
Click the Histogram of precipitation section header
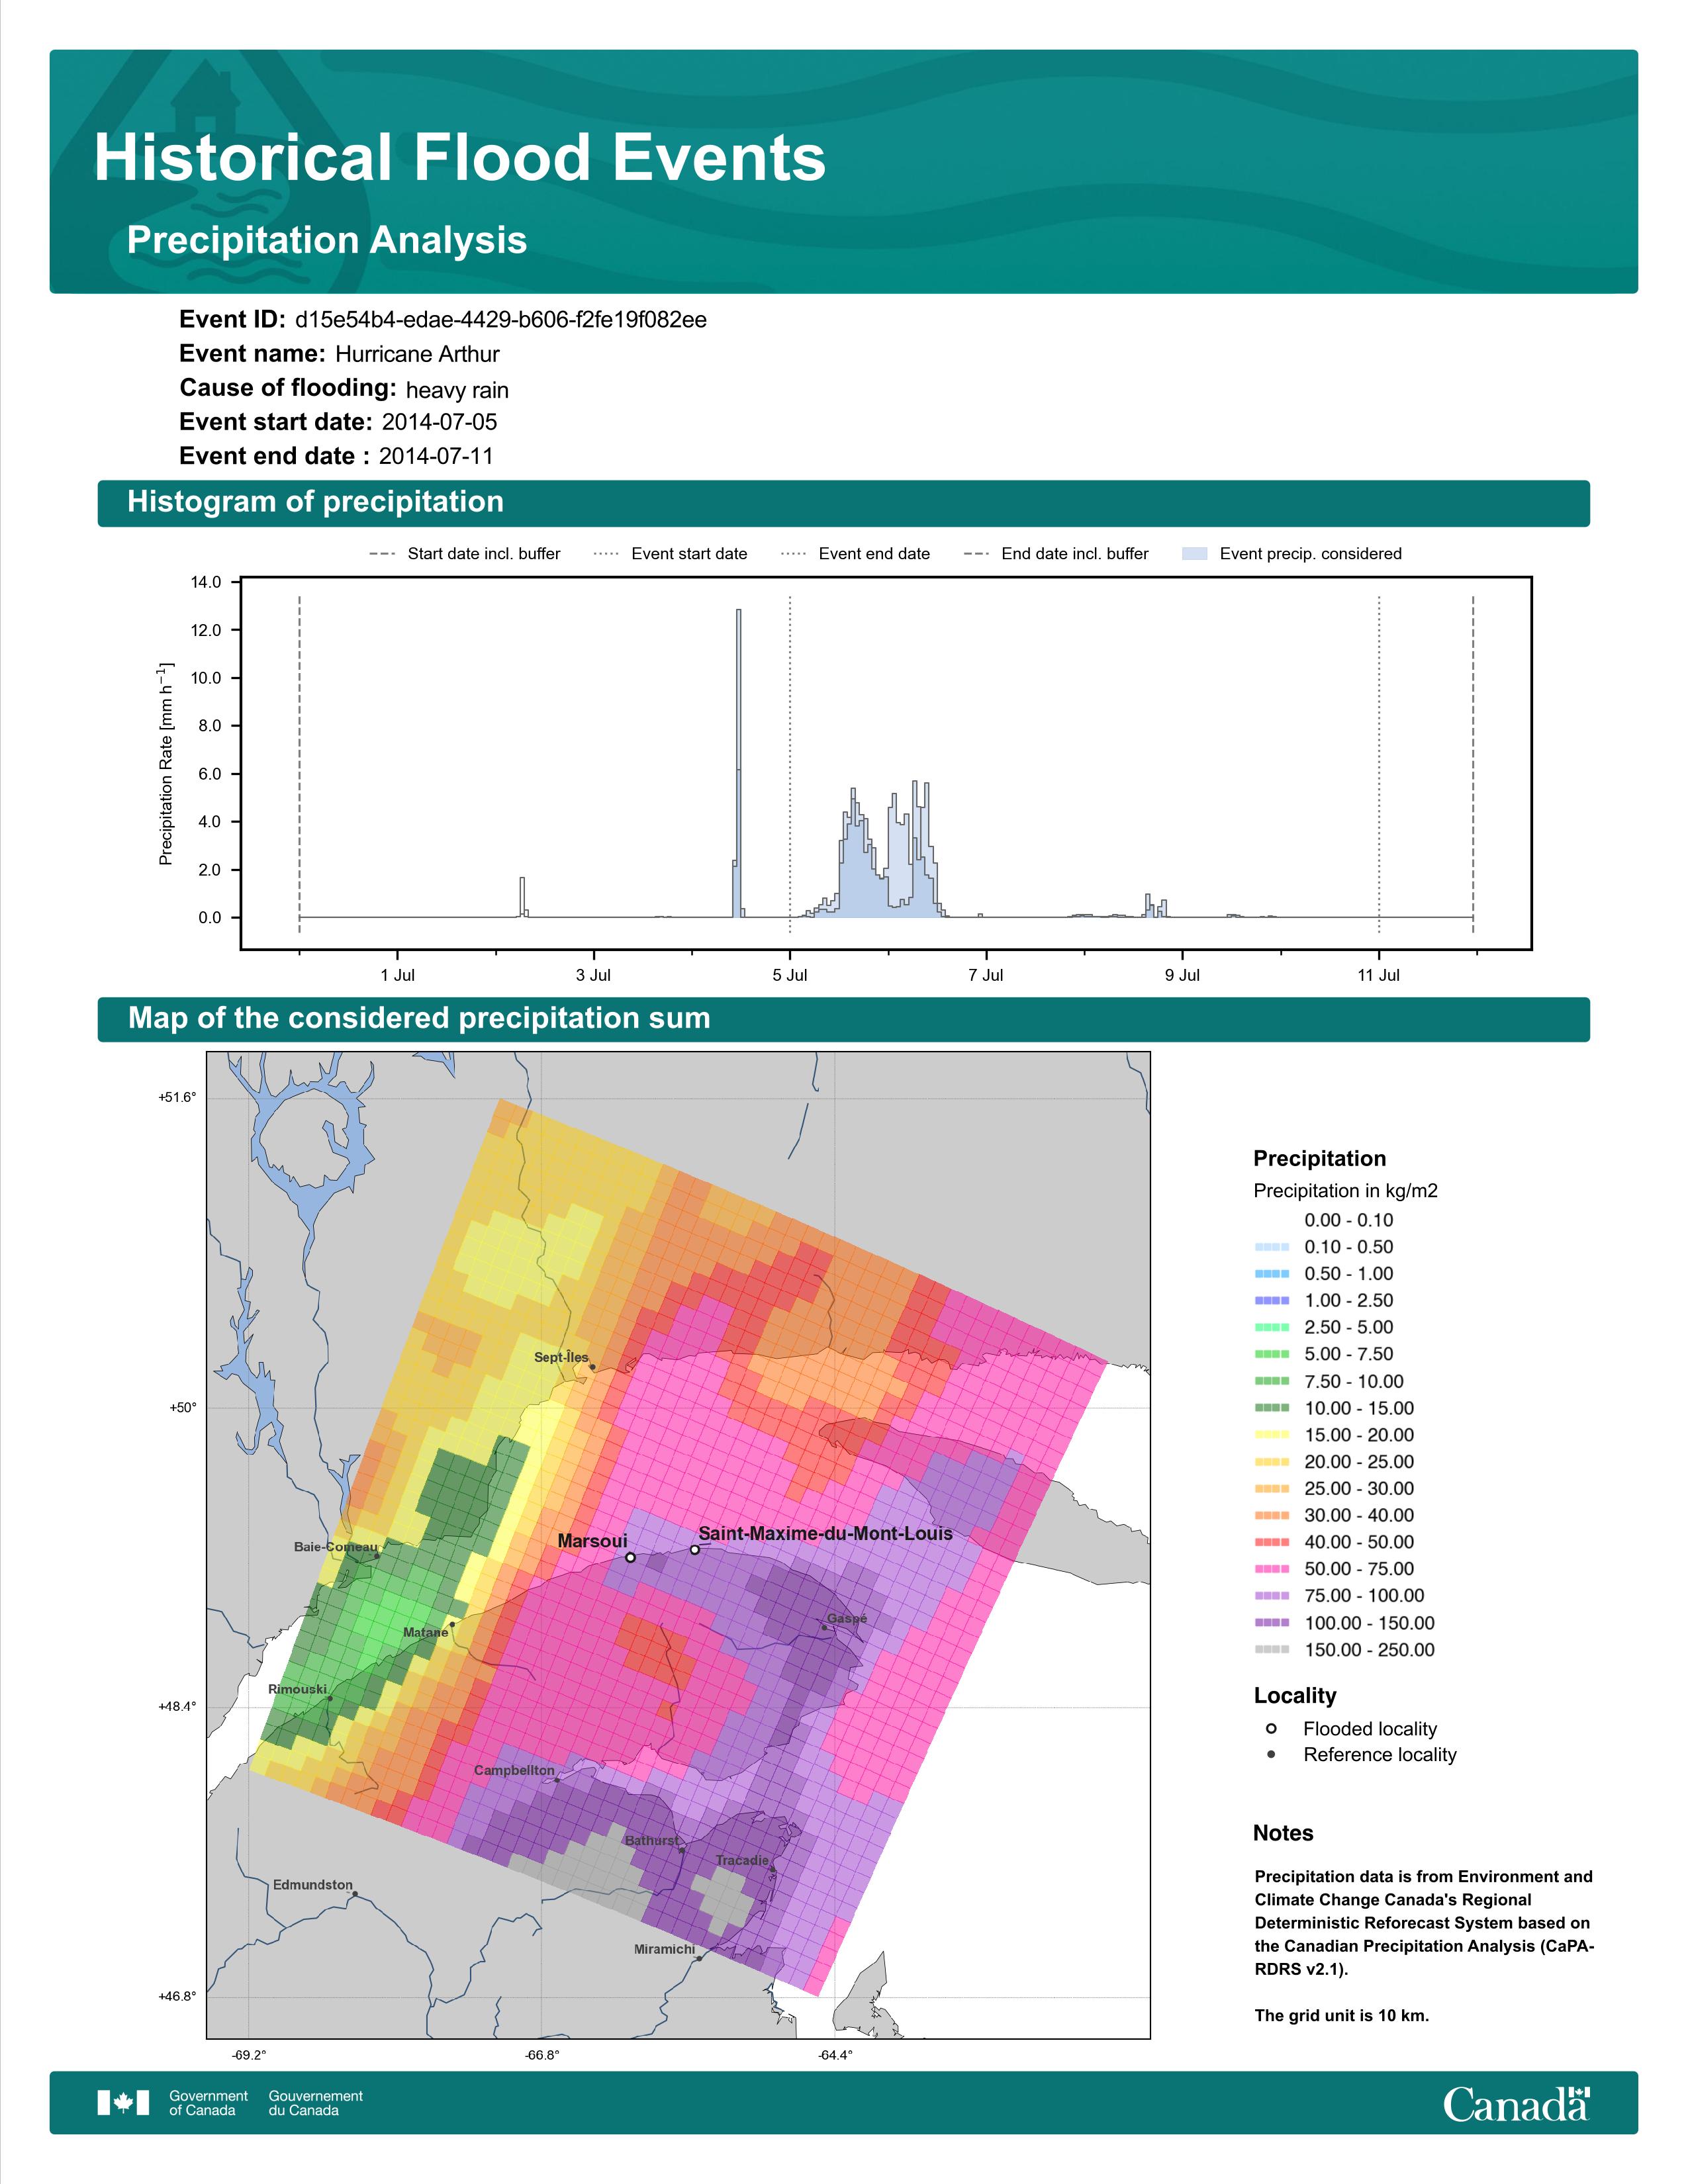[x=843, y=503]
